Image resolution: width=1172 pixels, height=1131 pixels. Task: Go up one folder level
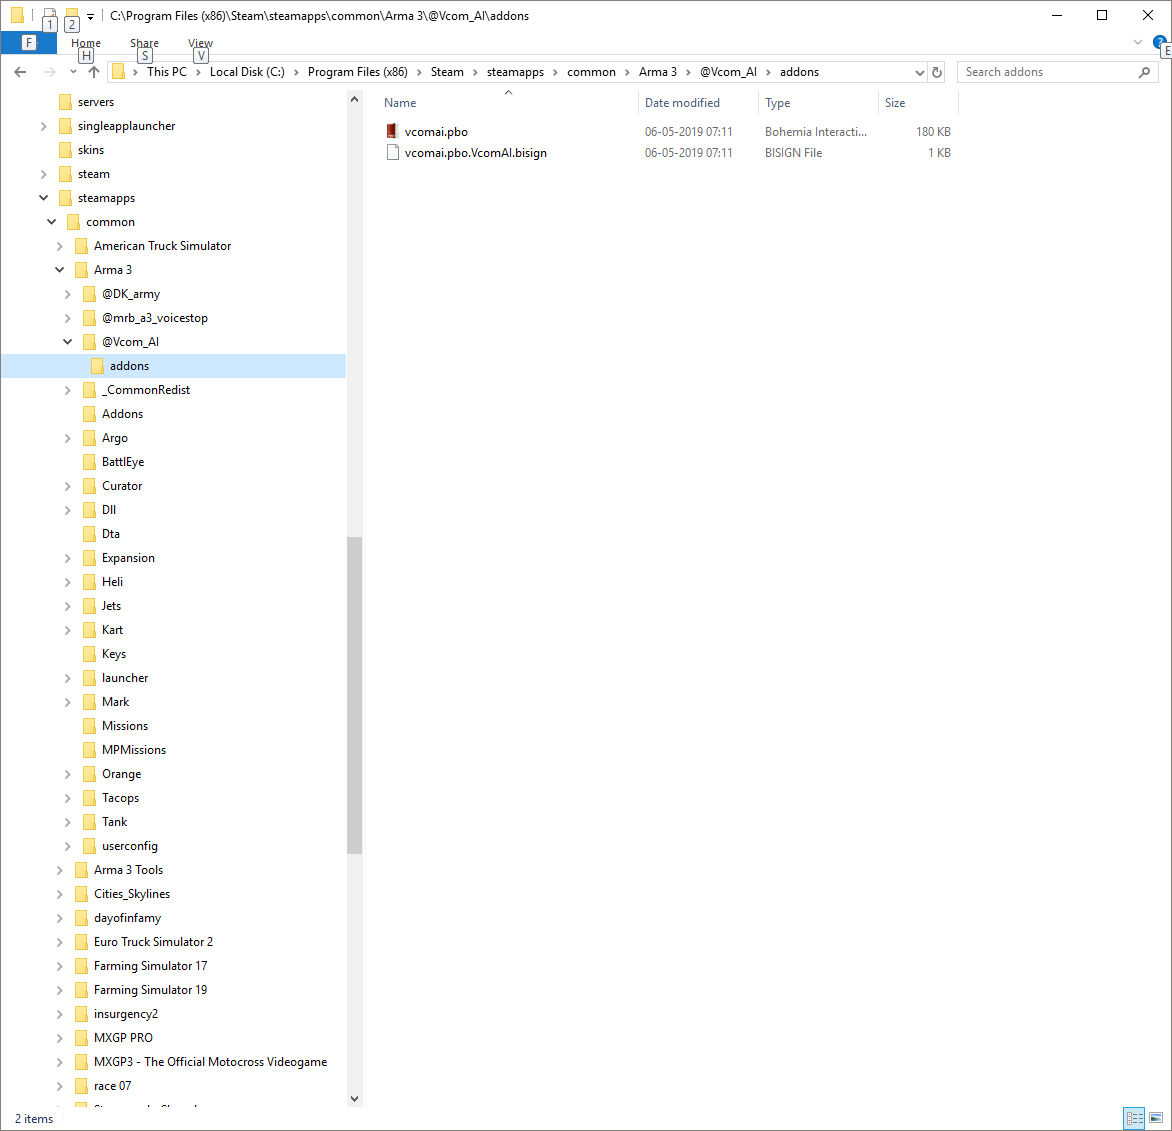(93, 72)
